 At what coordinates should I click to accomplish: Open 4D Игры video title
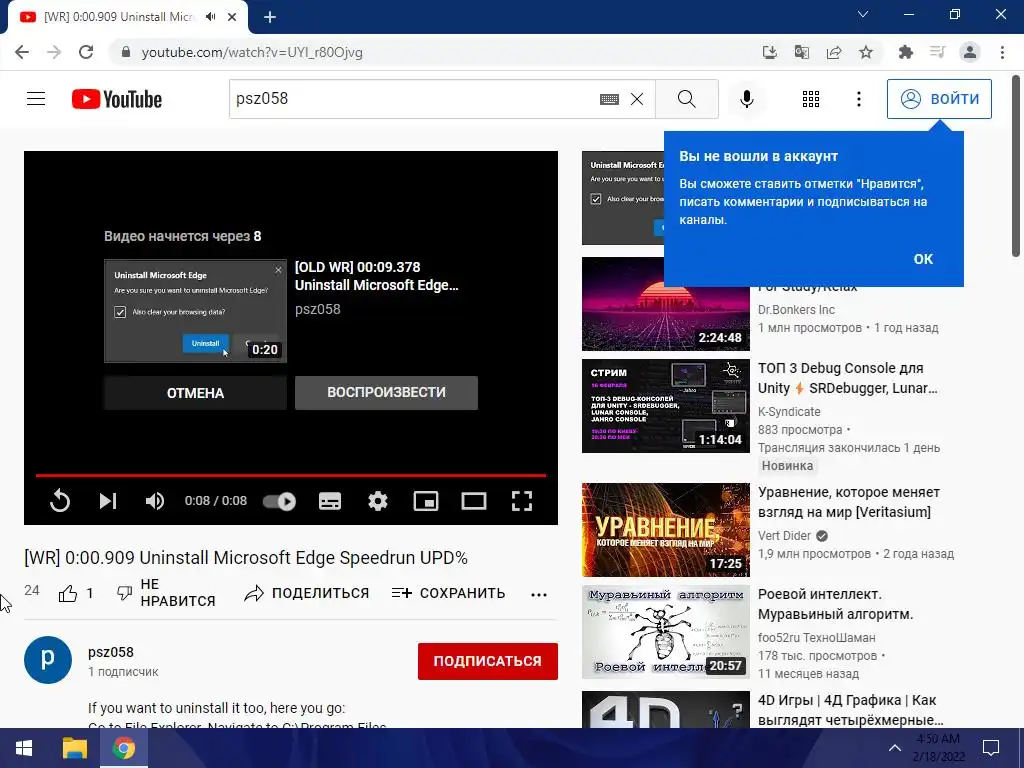[850, 710]
